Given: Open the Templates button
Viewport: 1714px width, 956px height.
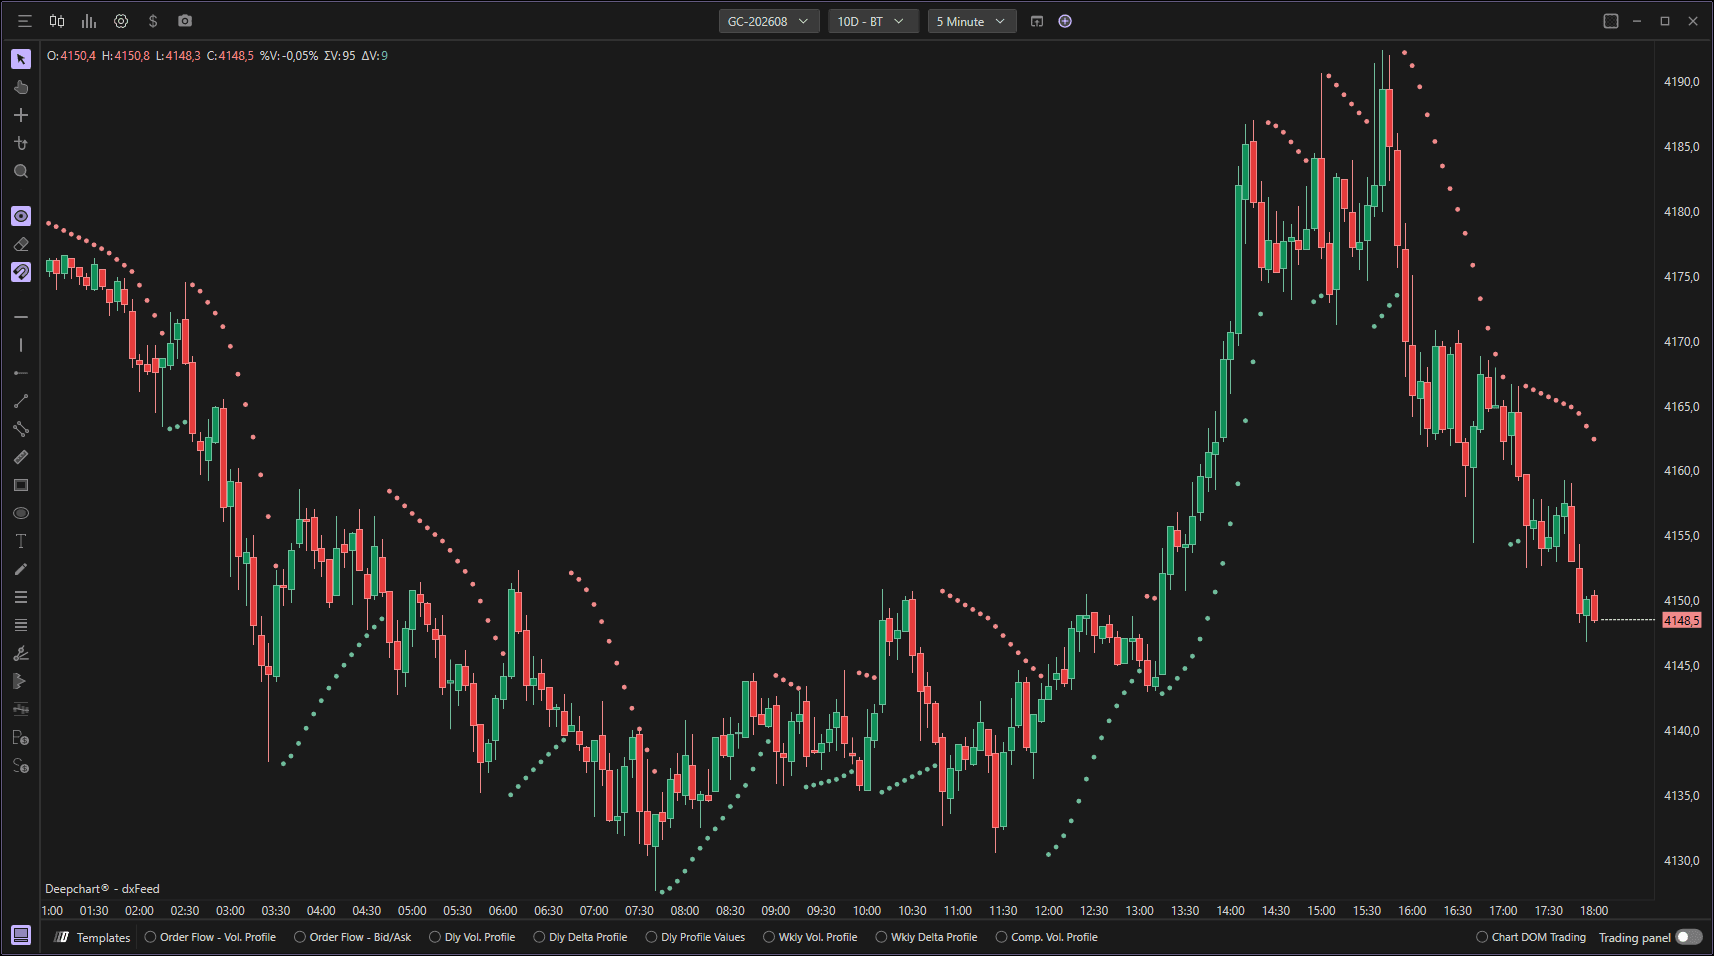Looking at the screenshot, I should [93, 937].
